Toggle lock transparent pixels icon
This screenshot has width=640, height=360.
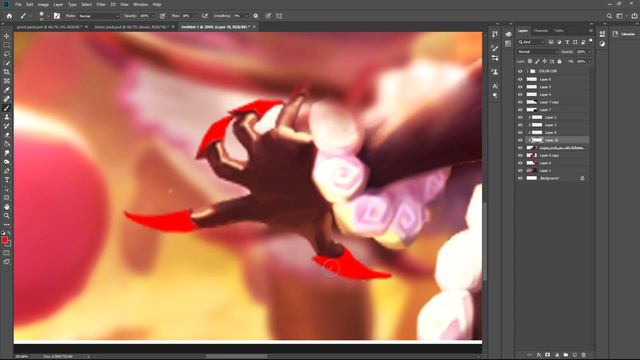point(530,61)
